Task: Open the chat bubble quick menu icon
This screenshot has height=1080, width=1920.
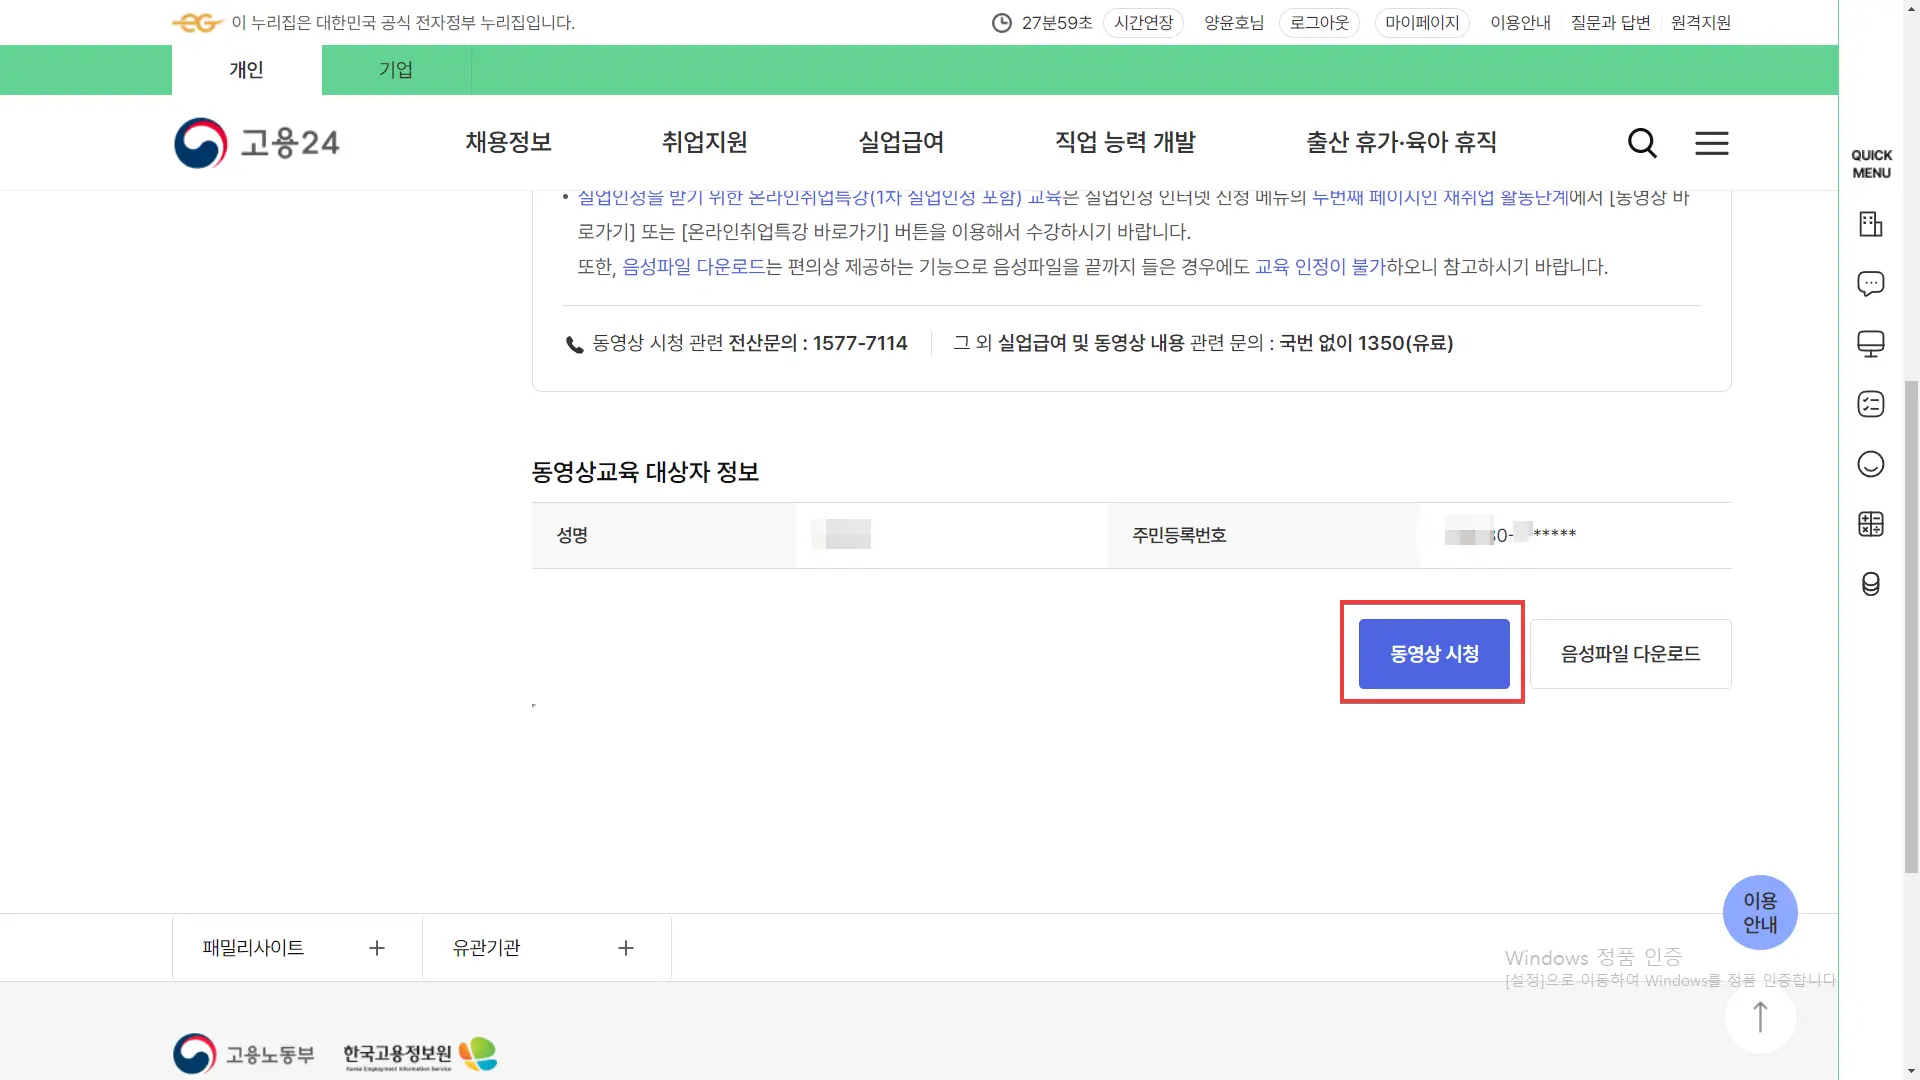Action: tap(1870, 284)
